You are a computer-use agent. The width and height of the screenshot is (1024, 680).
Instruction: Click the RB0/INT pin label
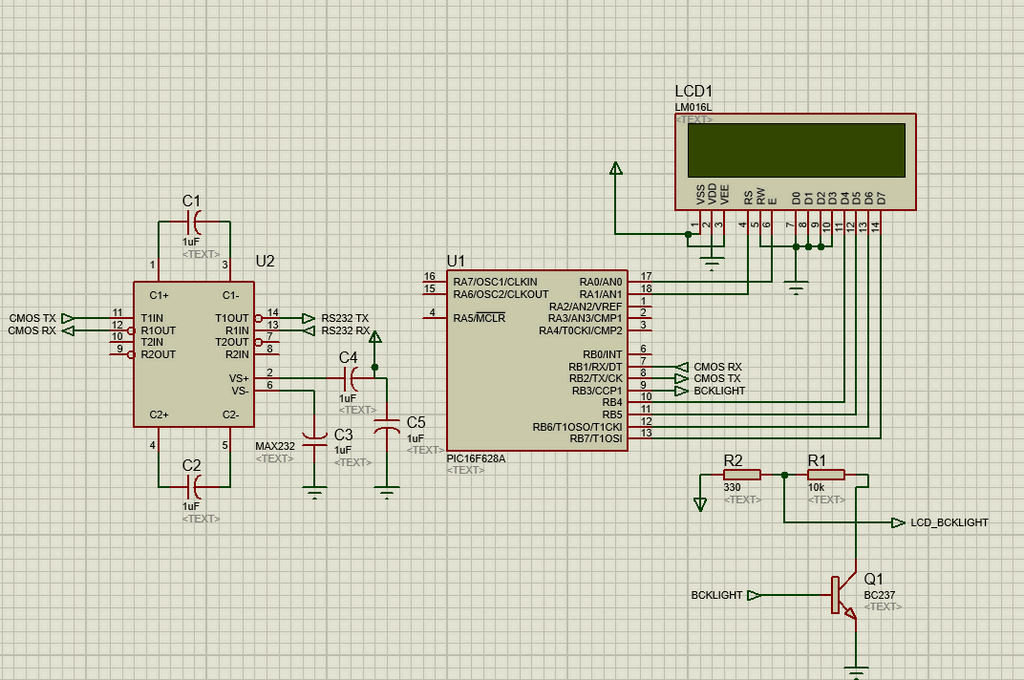point(603,355)
